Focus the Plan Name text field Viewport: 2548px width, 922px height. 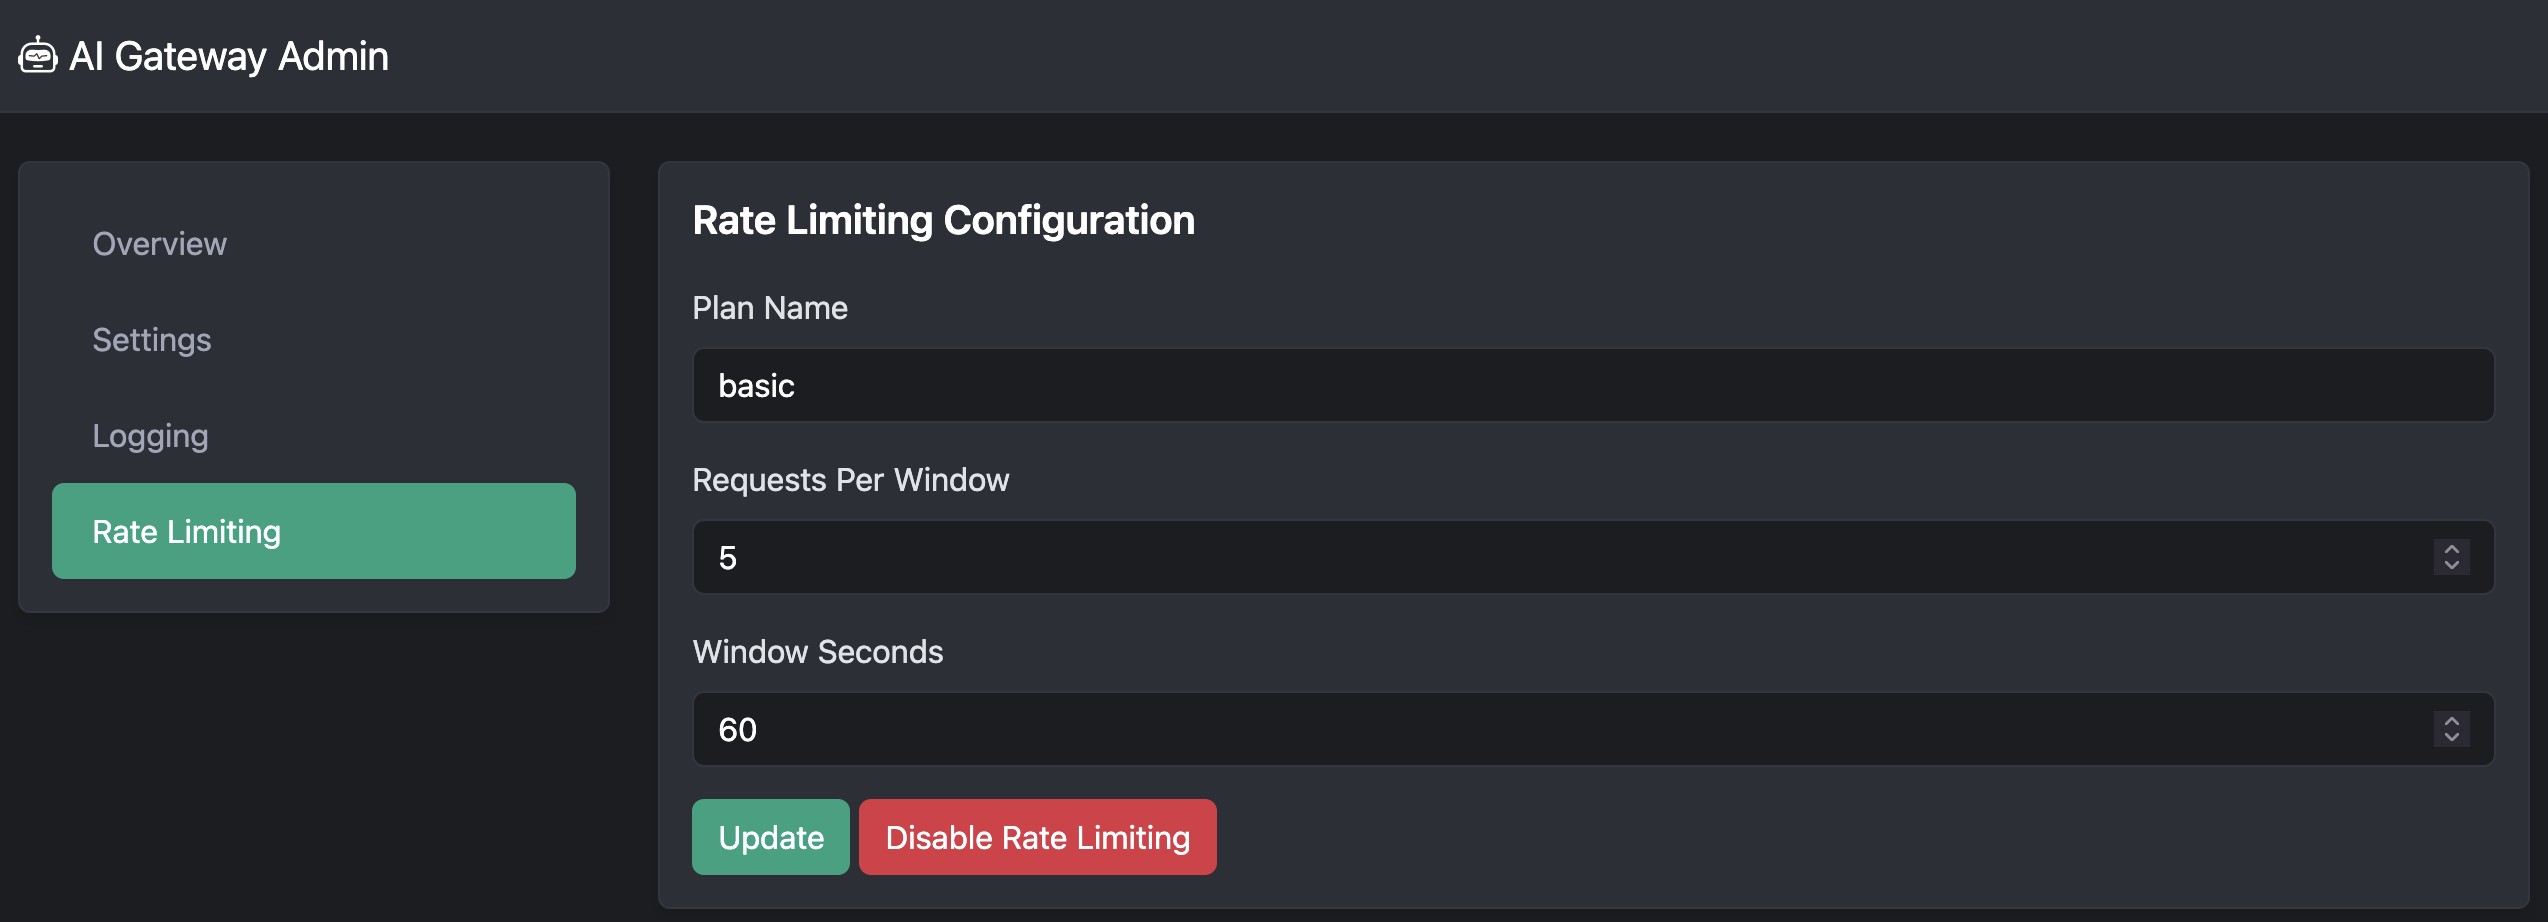click(1592, 386)
